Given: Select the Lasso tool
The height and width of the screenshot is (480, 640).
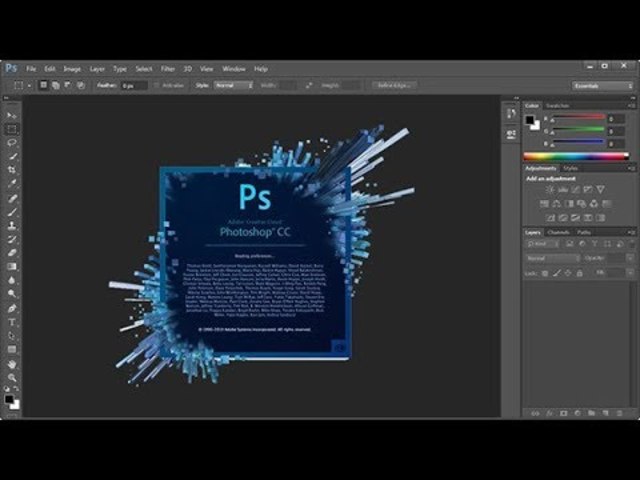Looking at the screenshot, I should click(x=12, y=143).
